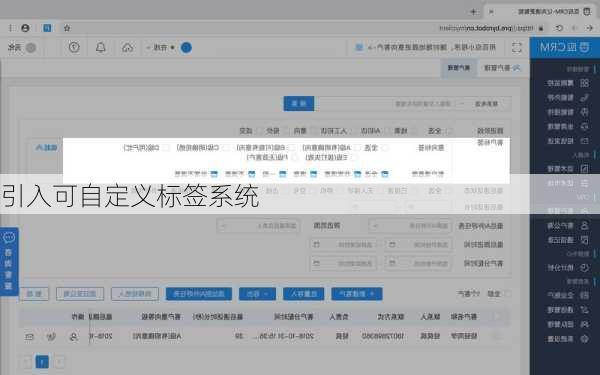
Task: Open sidebar 通话记录 item
Action: (x=567, y=240)
